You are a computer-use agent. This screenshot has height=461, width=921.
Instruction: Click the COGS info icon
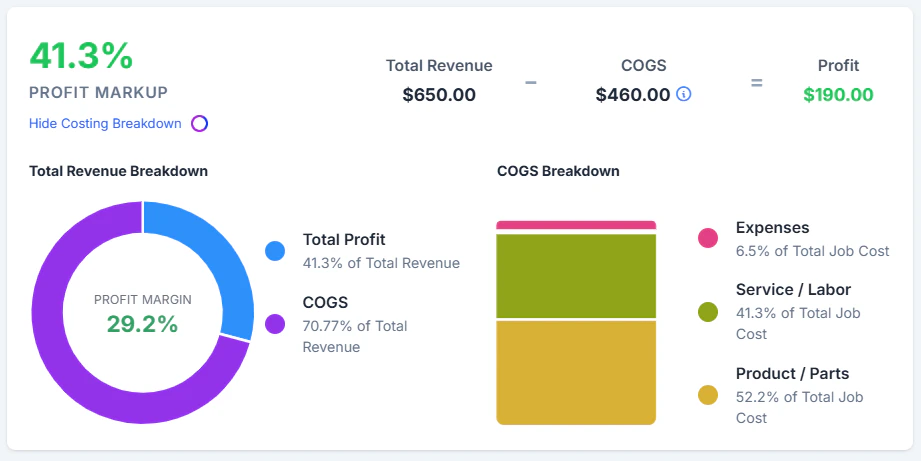pos(684,94)
